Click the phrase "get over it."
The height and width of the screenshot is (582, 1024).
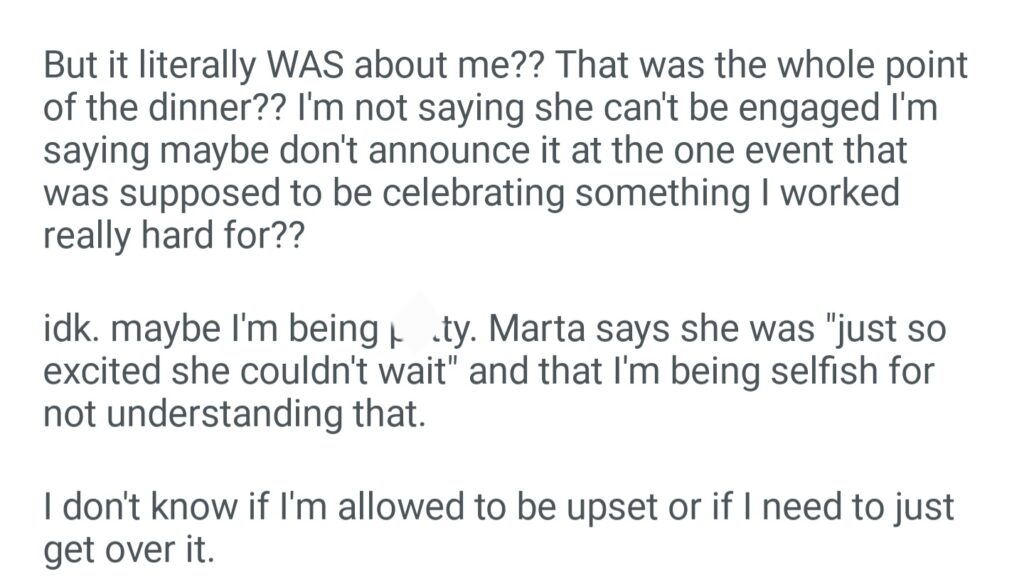pos(129,548)
